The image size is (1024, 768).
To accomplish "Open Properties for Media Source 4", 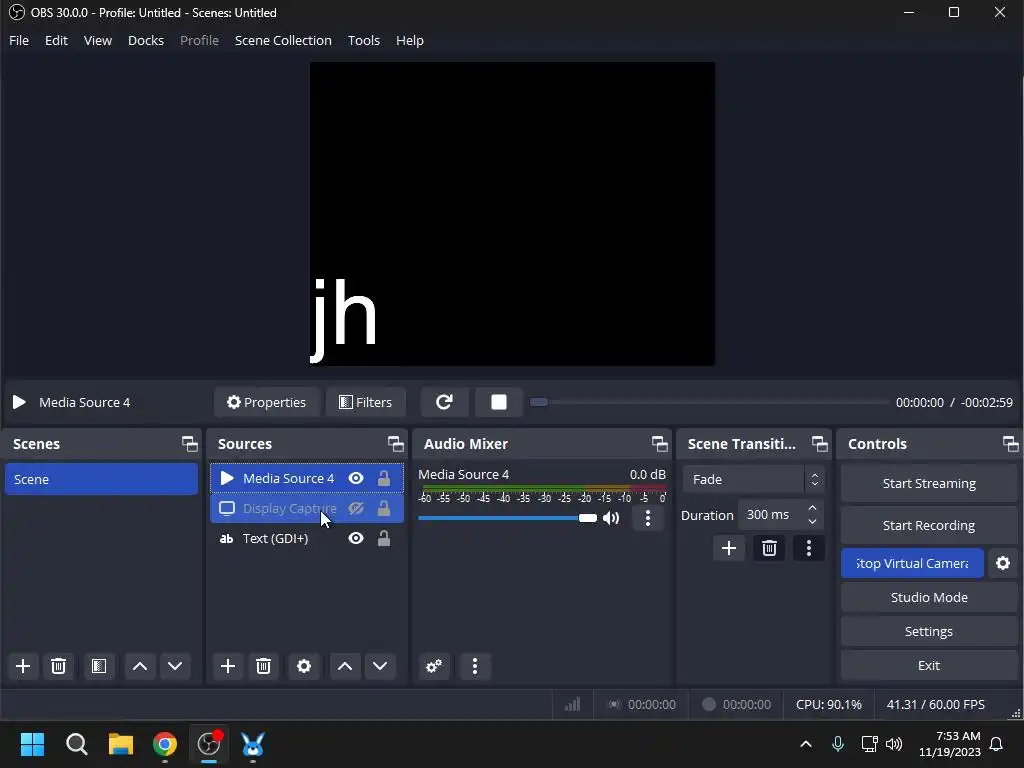I will coord(266,402).
